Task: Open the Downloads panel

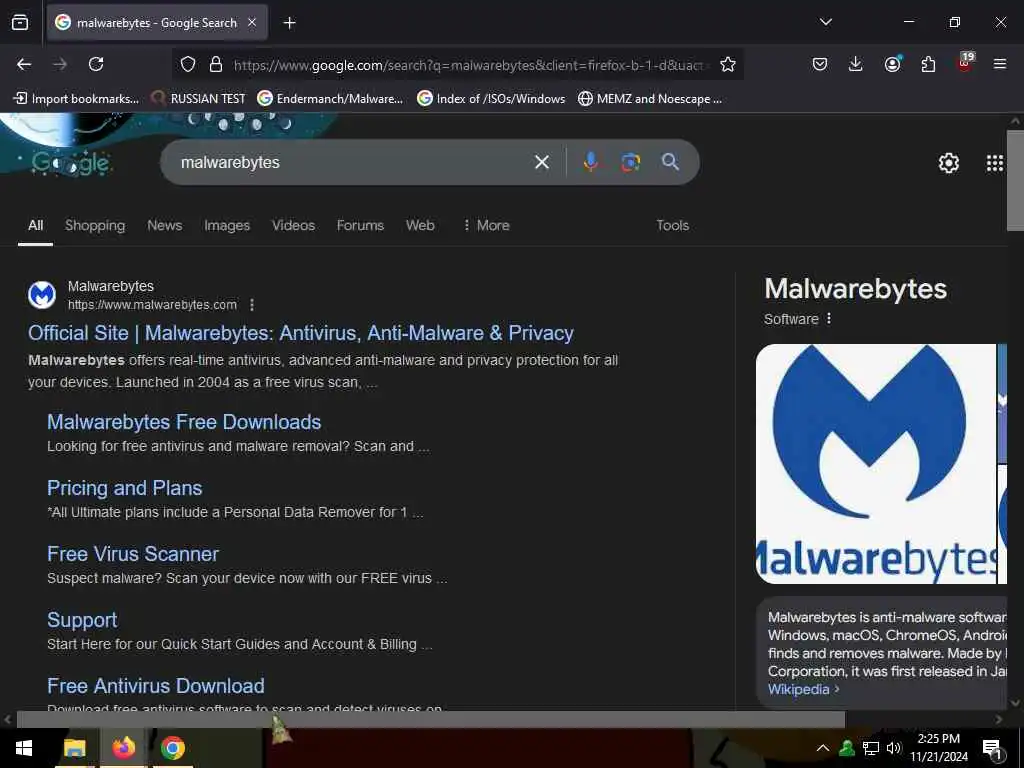Action: tap(856, 64)
